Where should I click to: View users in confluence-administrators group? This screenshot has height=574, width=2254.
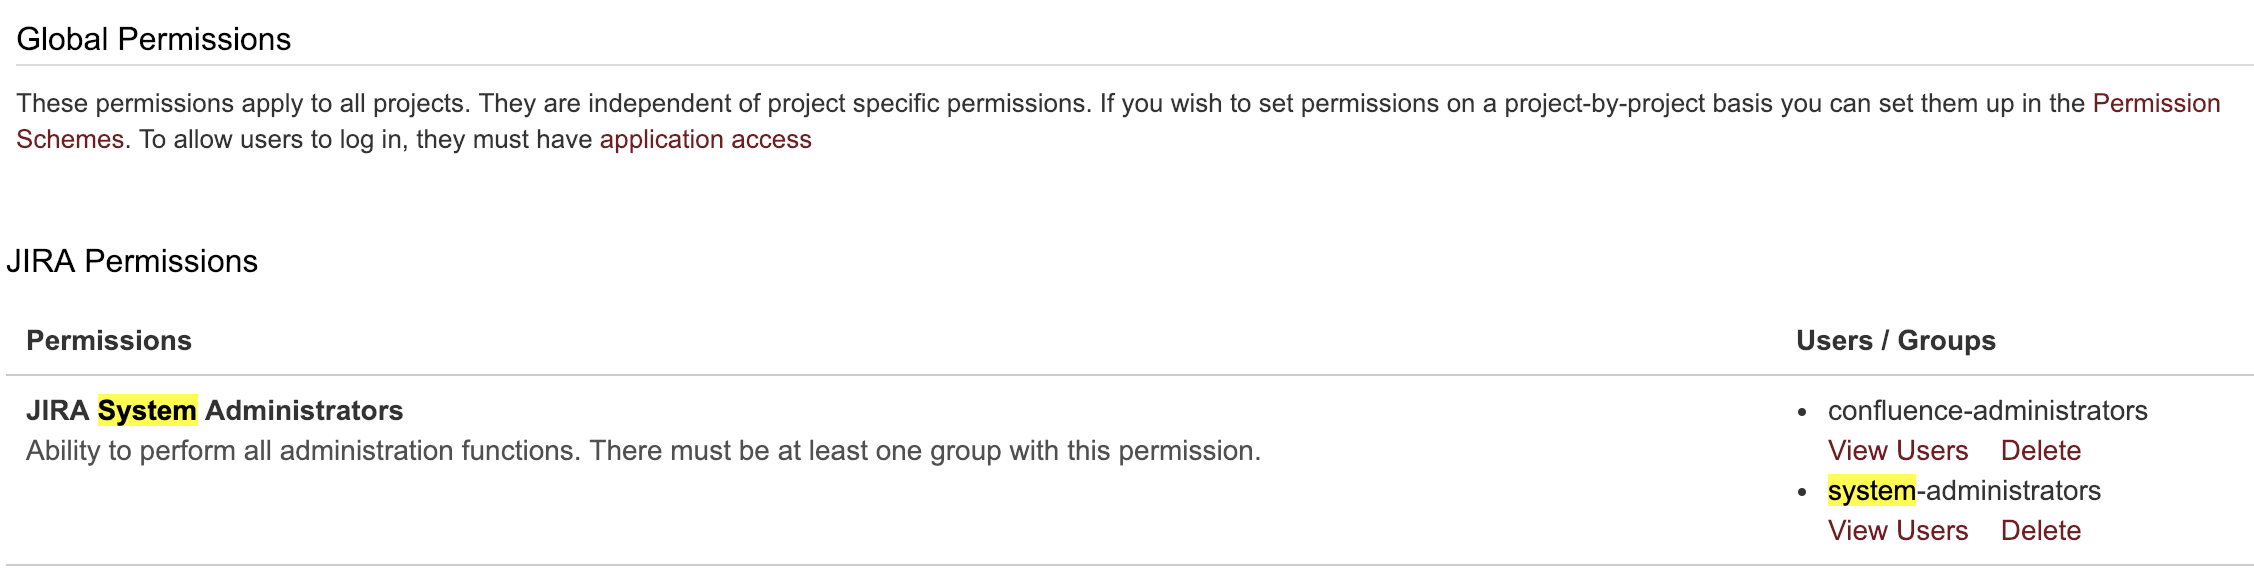tap(1897, 451)
